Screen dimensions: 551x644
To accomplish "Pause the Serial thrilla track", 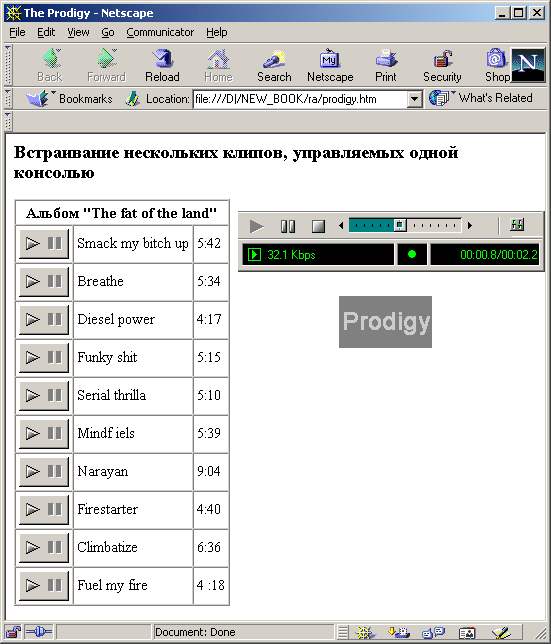I will (x=55, y=395).
